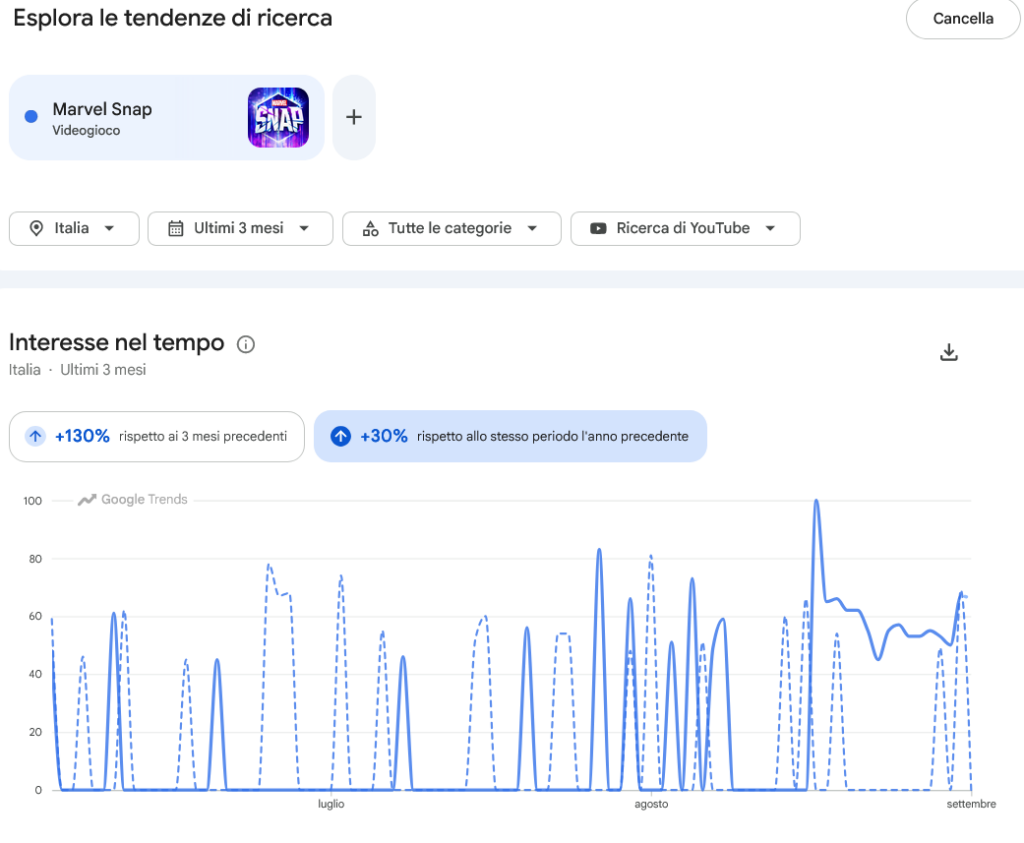Open the Ricerca di YouTube source dropdown

[685, 229]
